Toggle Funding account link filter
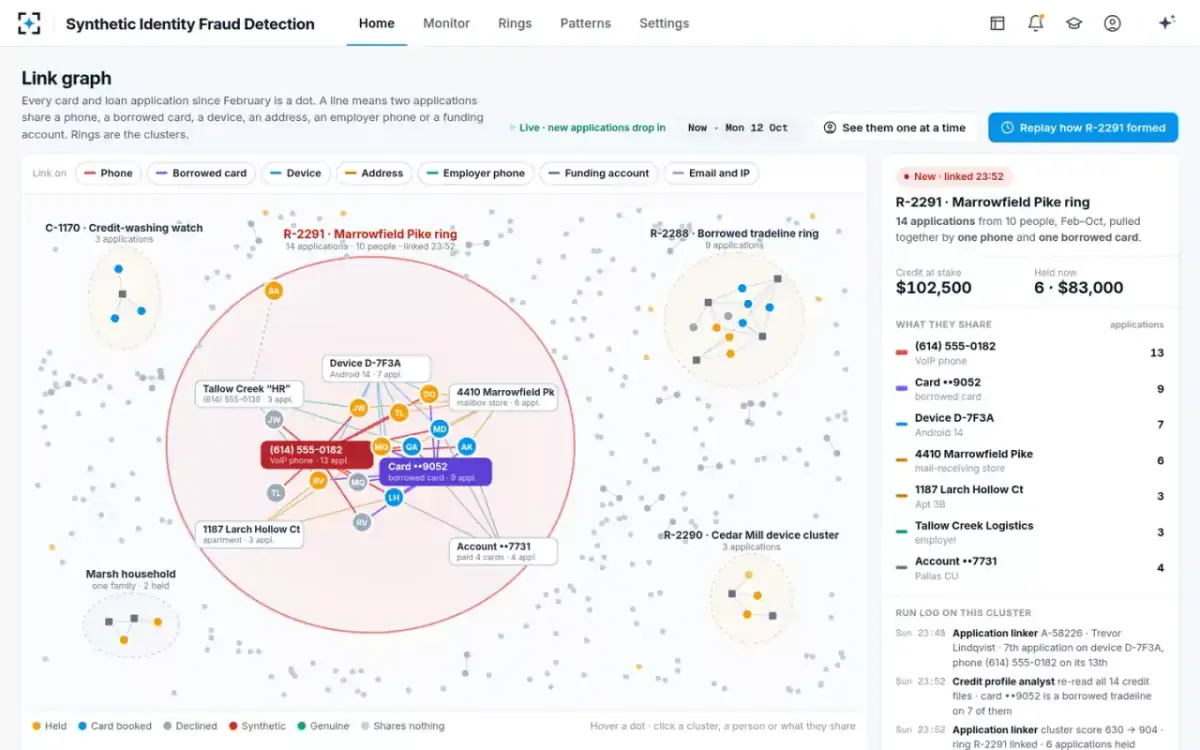This screenshot has width=1200, height=750. [x=599, y=173]
